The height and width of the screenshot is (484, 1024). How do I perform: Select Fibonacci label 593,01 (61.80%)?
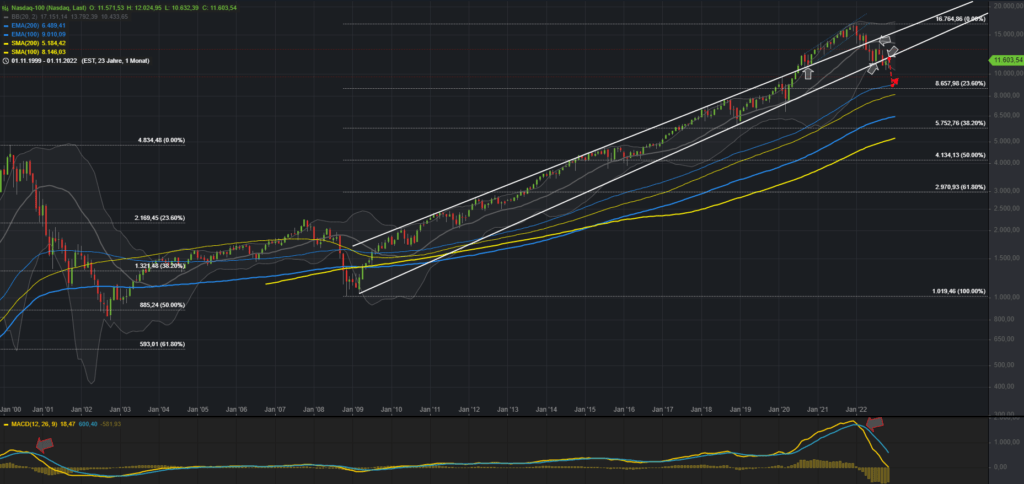[162, 344]
